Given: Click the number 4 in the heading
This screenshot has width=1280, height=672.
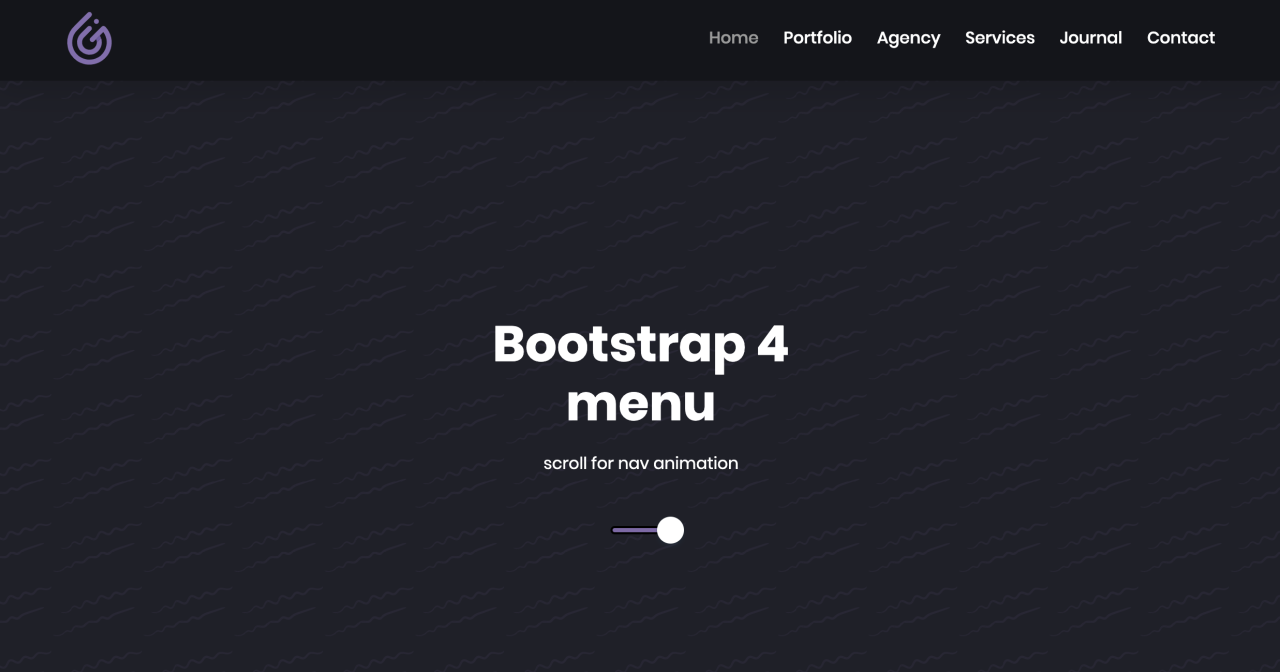Looking at the screenshot, I should coord(772,344).
